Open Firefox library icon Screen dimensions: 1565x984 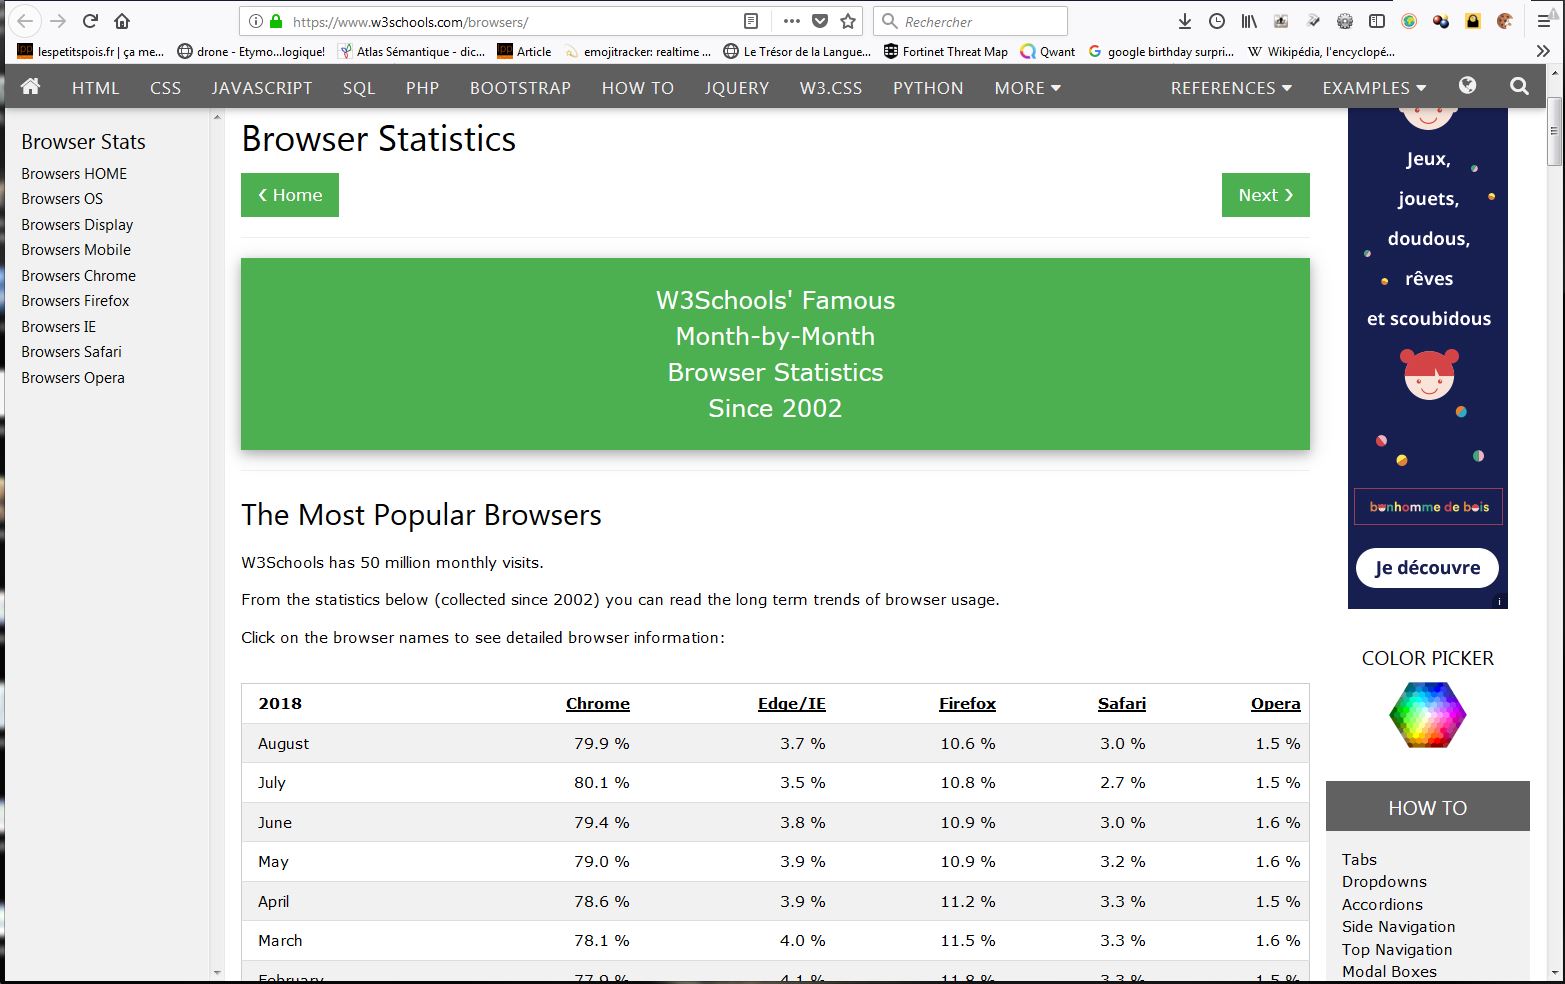coord(1249,21)
